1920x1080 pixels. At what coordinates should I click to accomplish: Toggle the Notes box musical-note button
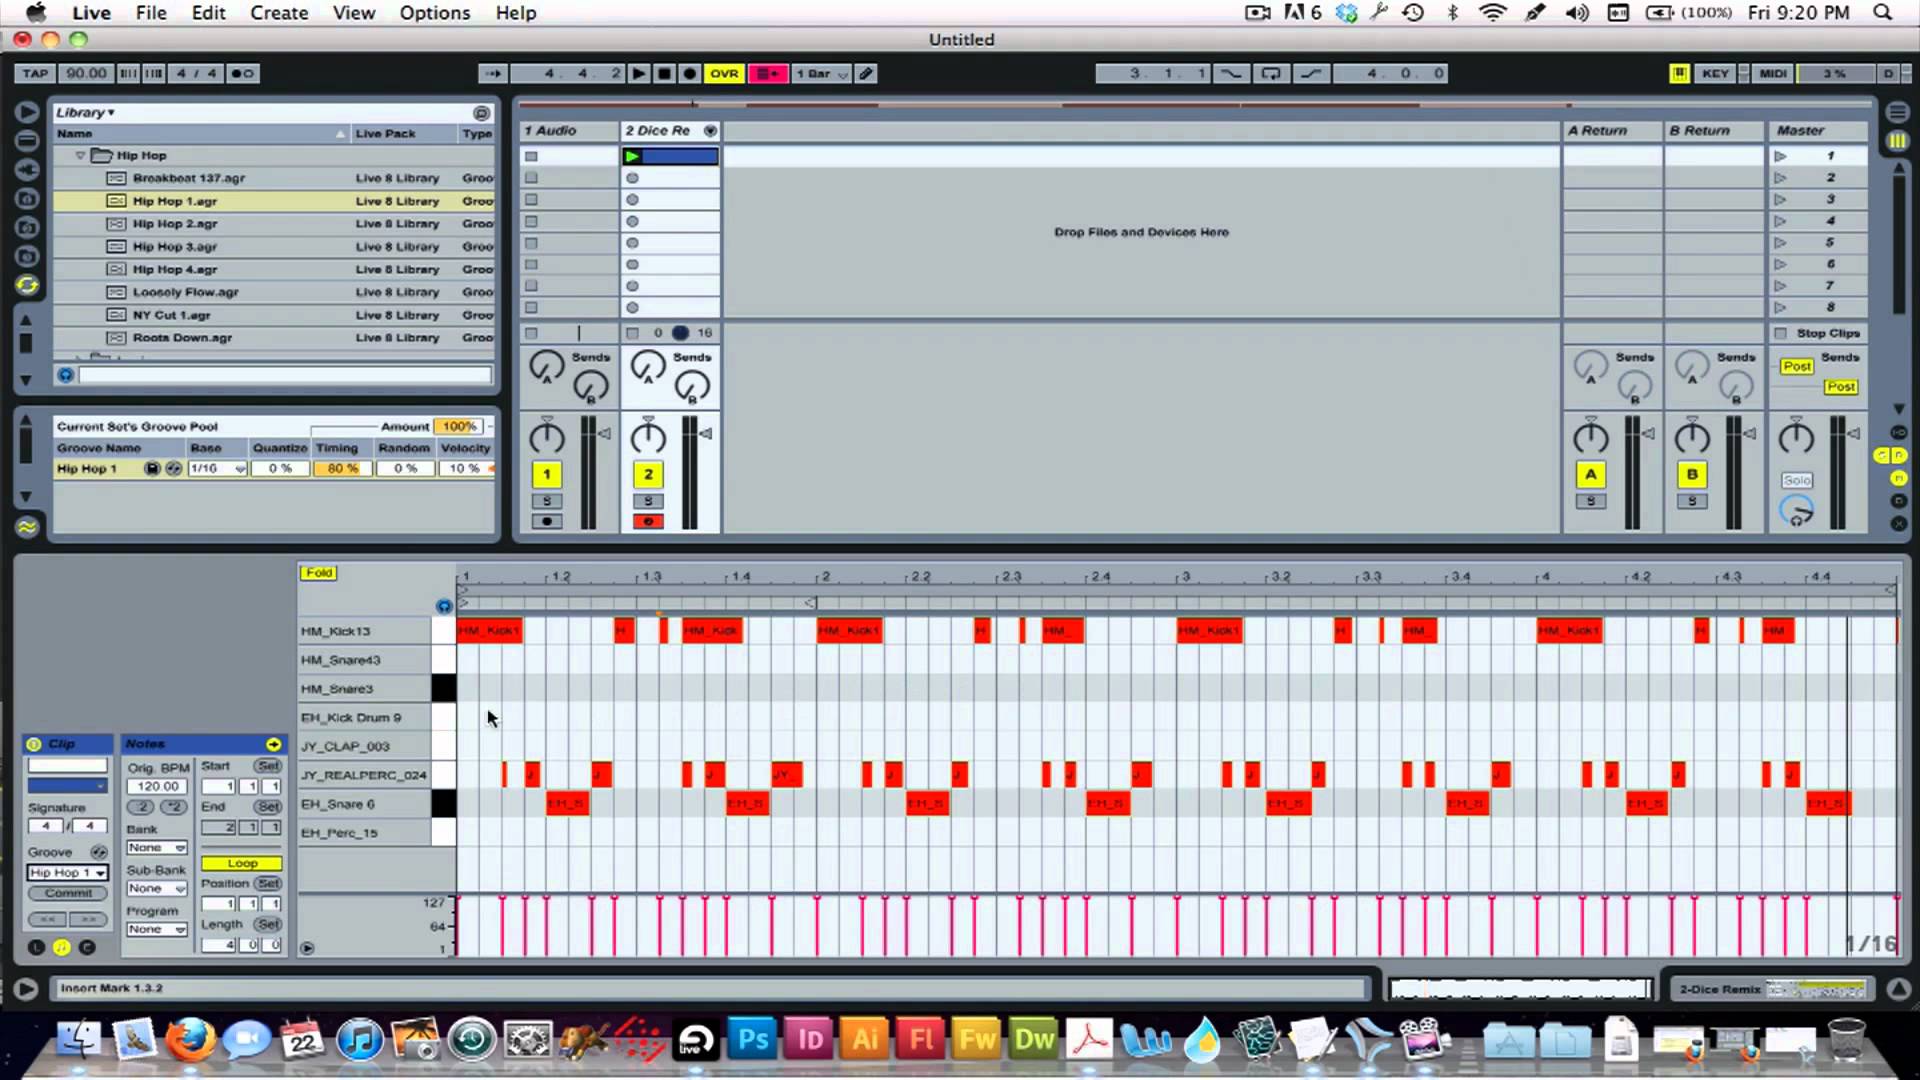pyautogui.click(x=61, y=947)
